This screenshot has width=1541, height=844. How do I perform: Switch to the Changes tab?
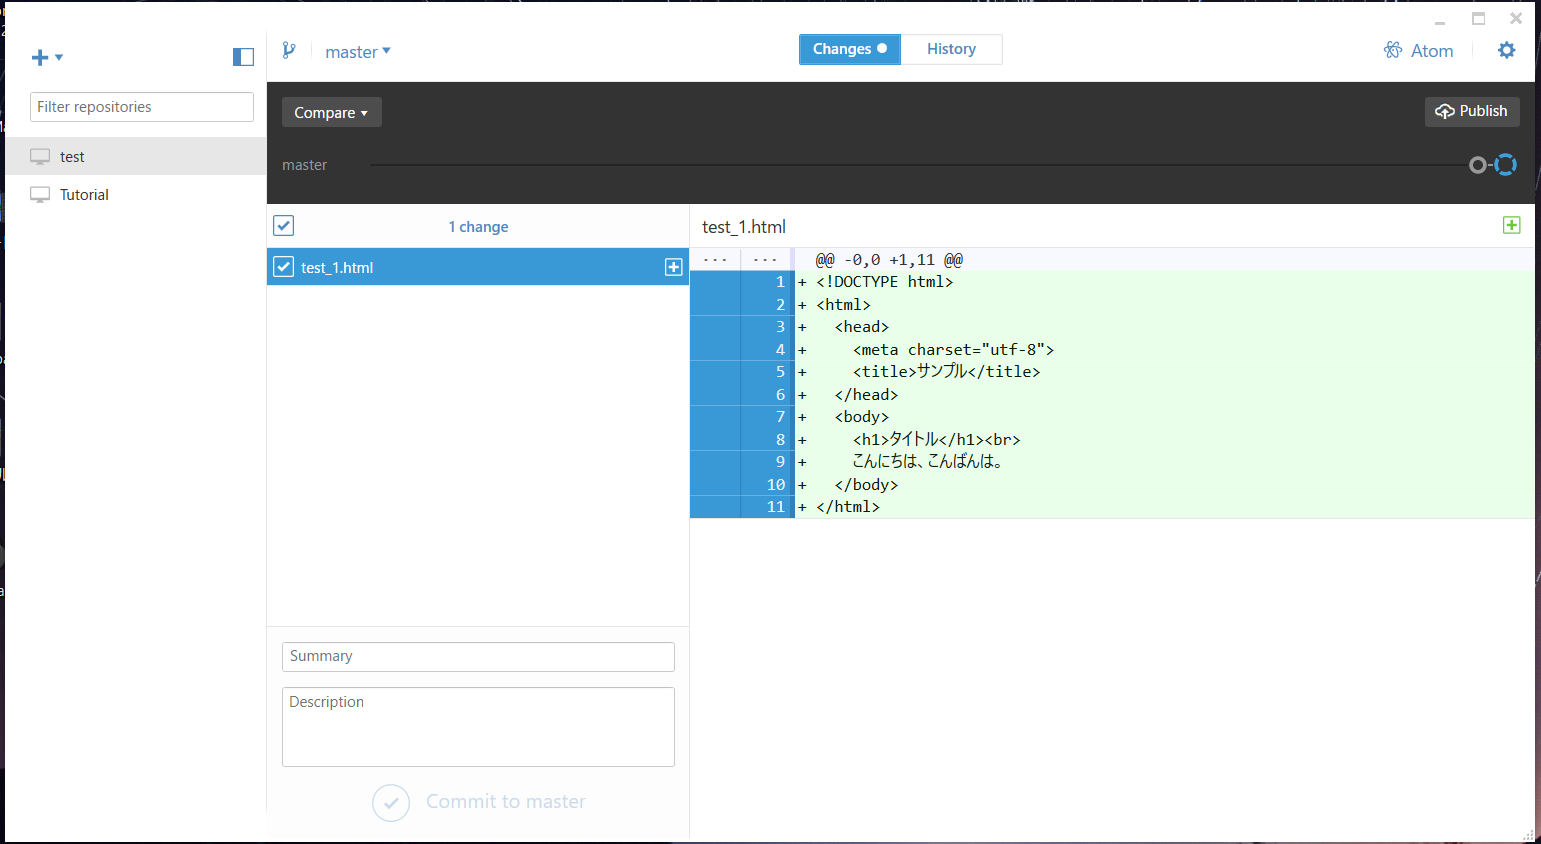[x=850, y=49]
